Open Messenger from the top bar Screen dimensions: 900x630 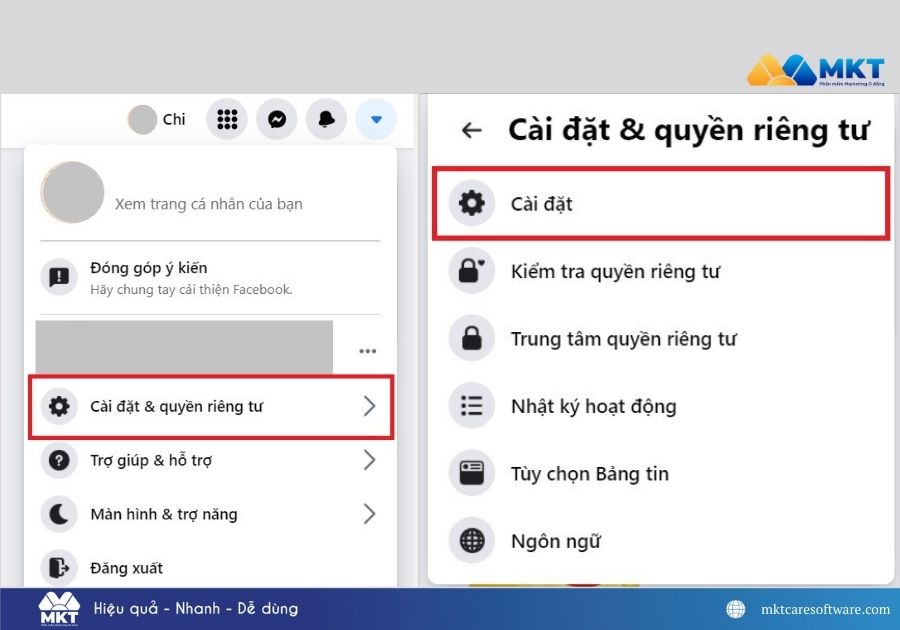[x=276, y=119]
